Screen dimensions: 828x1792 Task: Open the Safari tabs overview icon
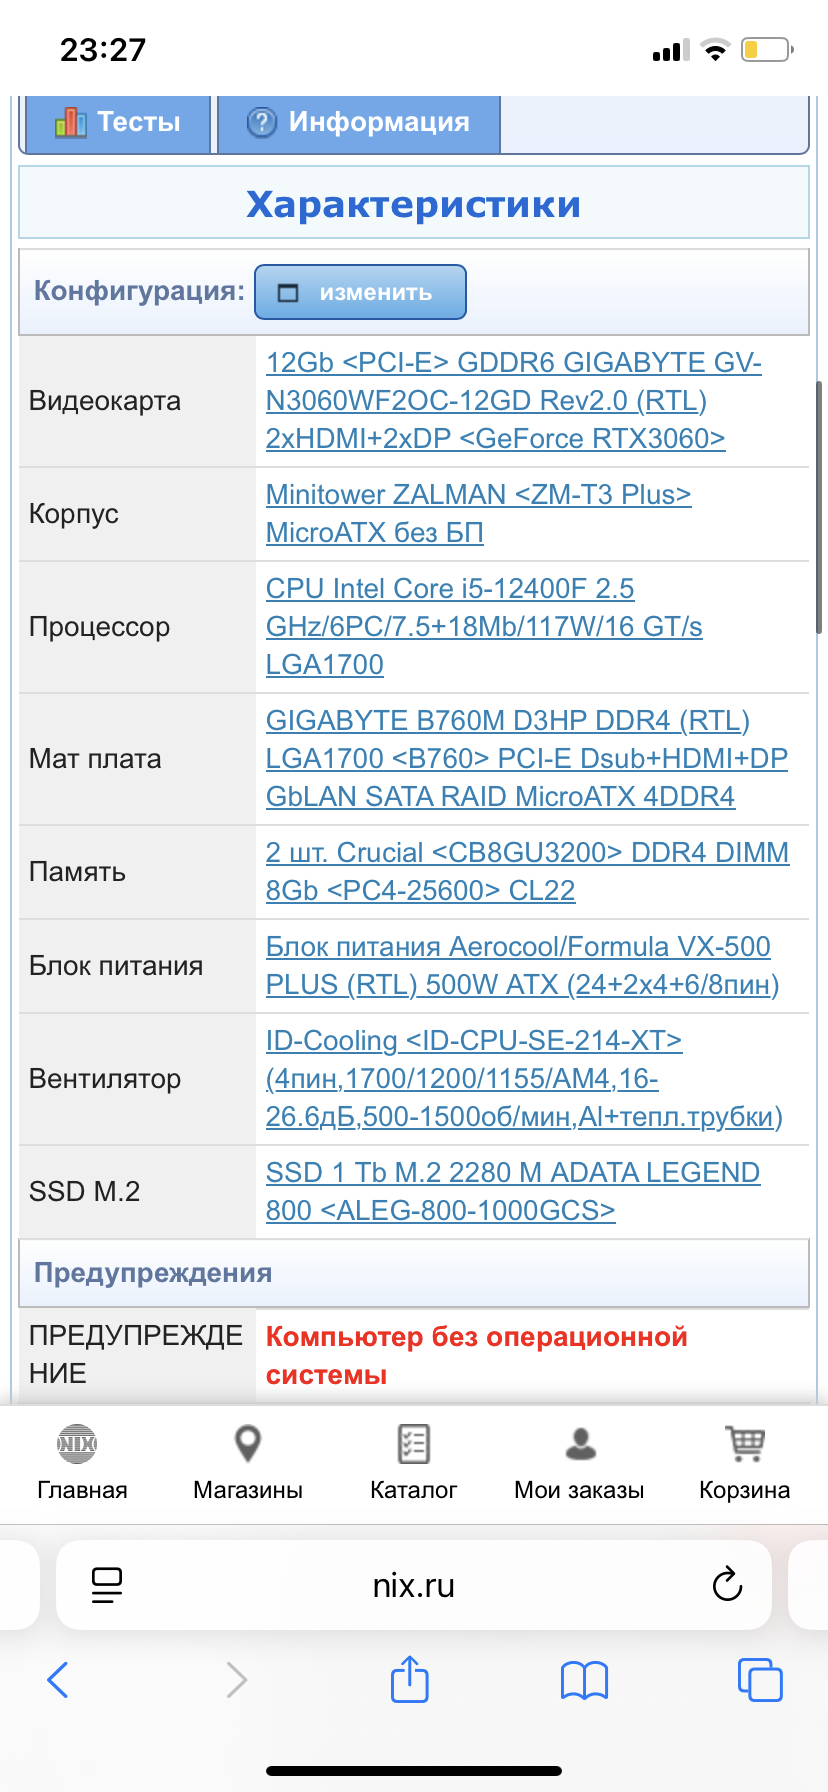click(x=760, y=1680)
